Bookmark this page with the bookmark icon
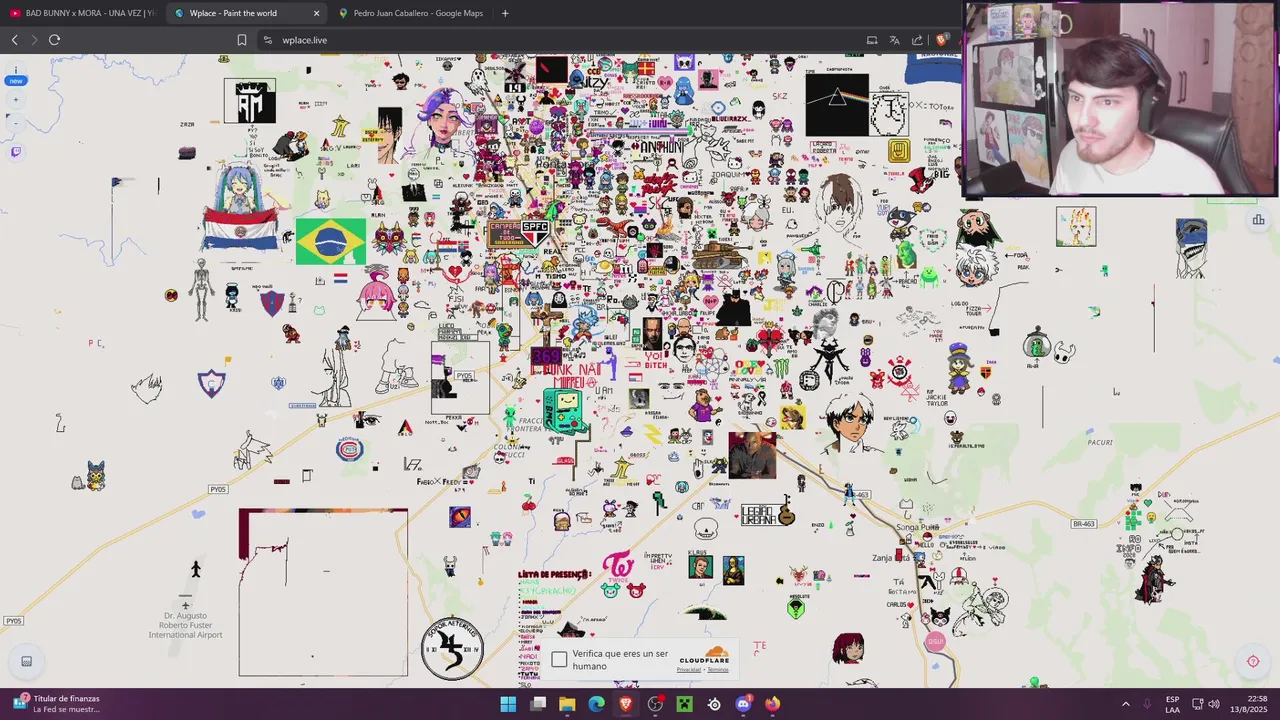1280x720 pixels. point(241,40)
